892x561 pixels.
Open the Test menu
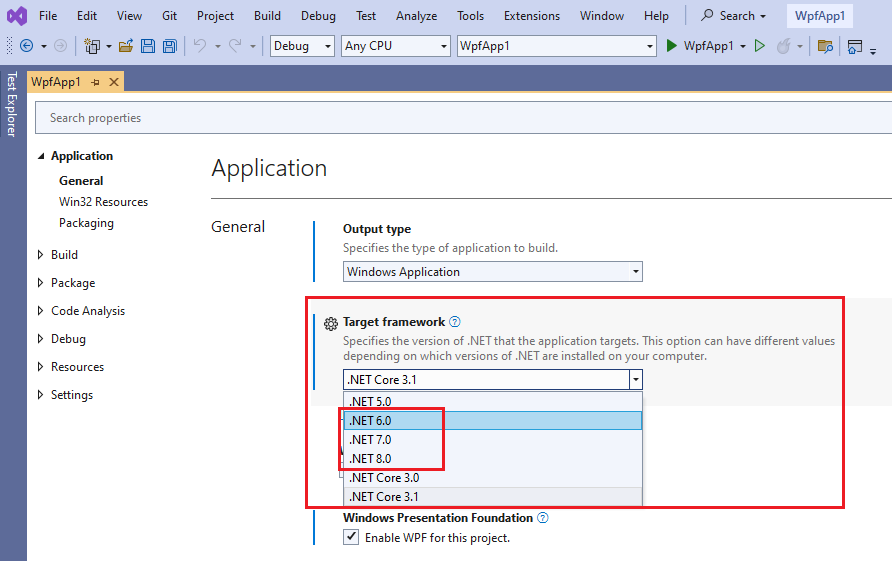click(366, 16)
